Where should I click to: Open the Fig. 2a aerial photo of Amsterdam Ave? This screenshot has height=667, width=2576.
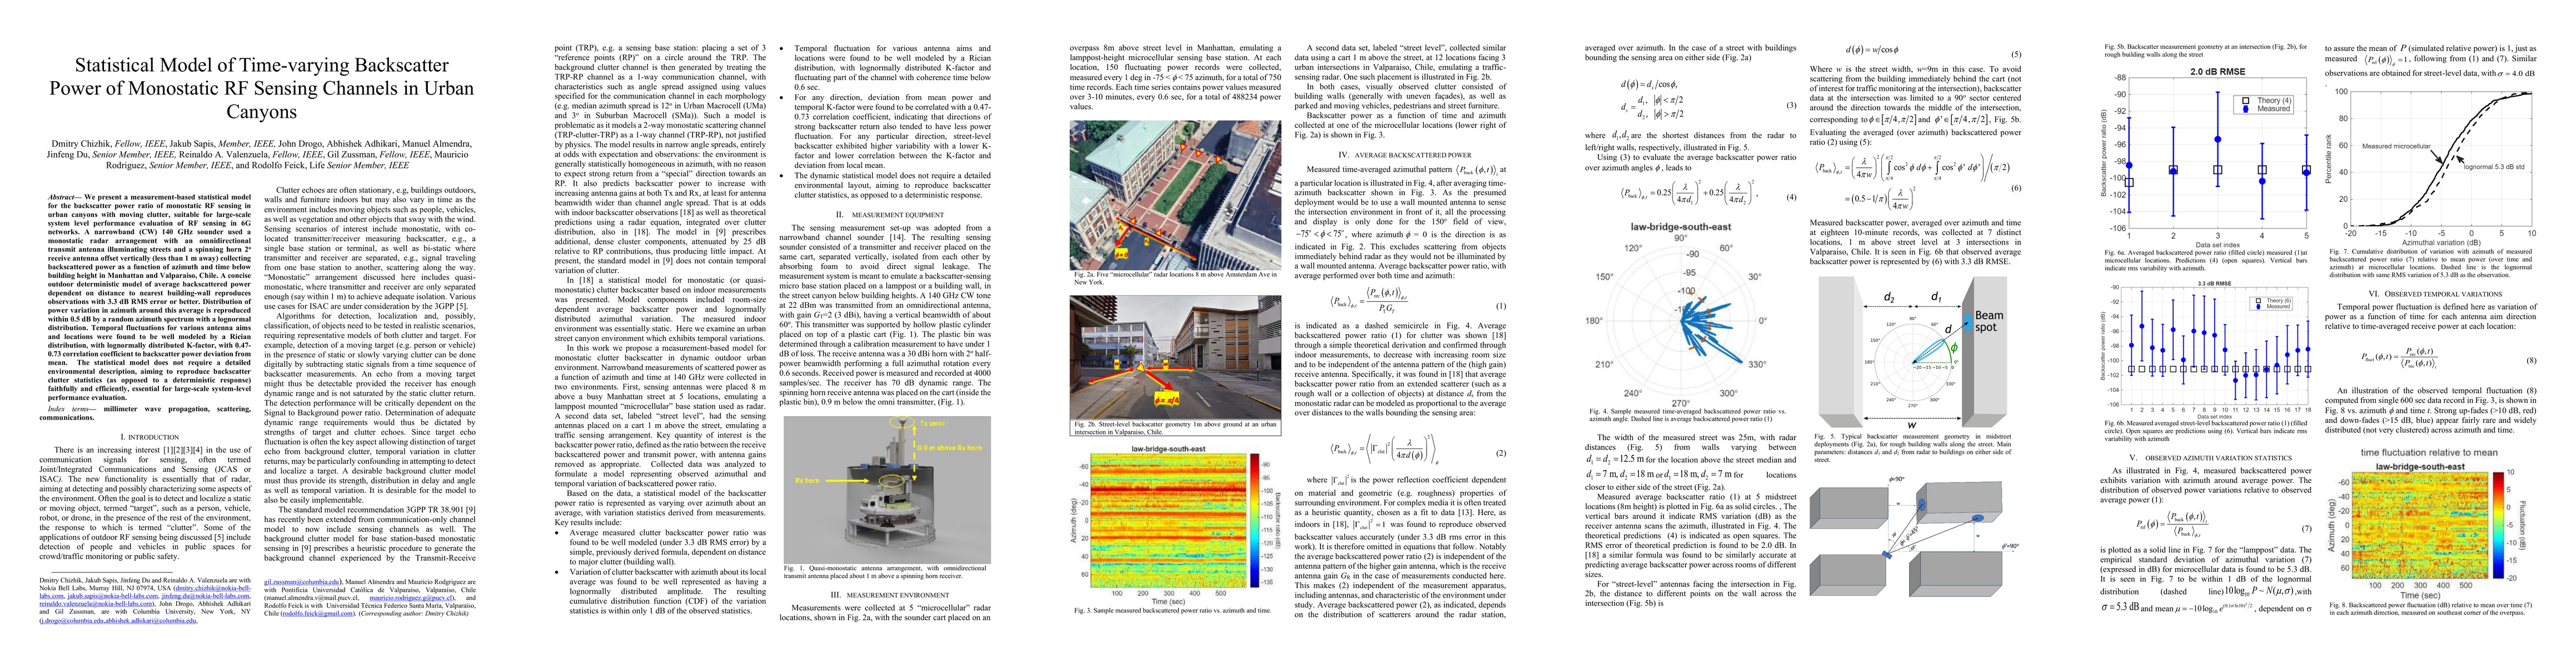click(1175, 195)
